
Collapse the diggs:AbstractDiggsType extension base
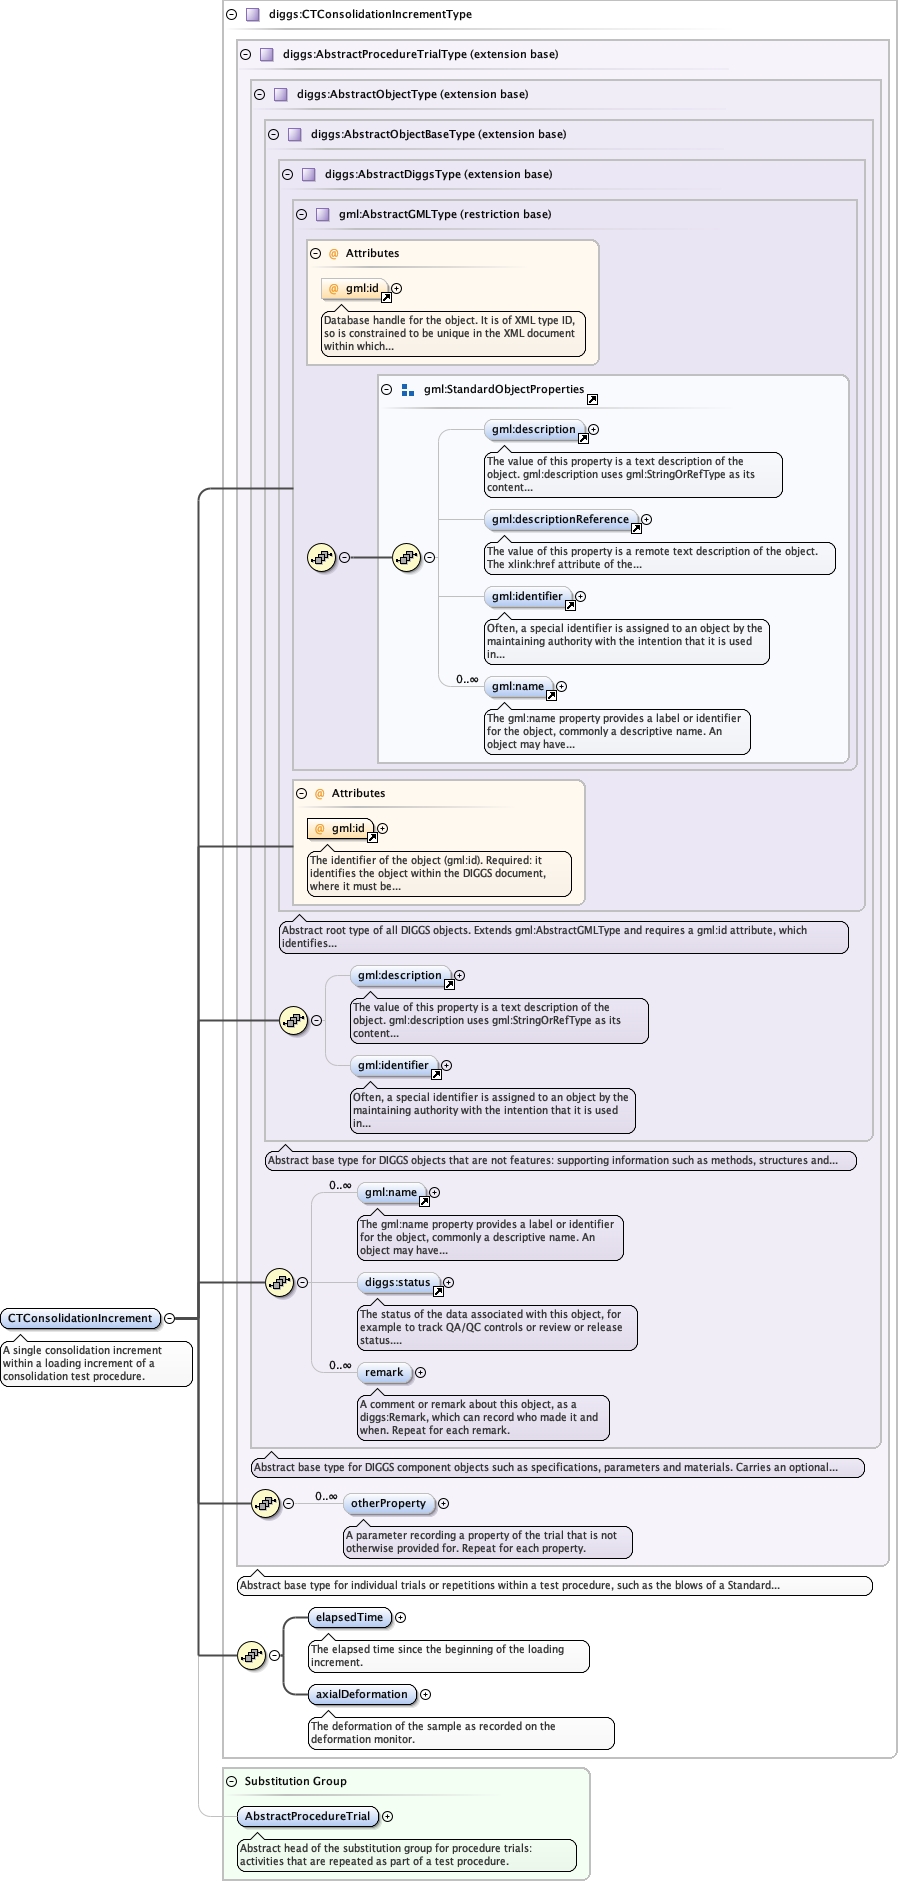[x=287, y=175]
